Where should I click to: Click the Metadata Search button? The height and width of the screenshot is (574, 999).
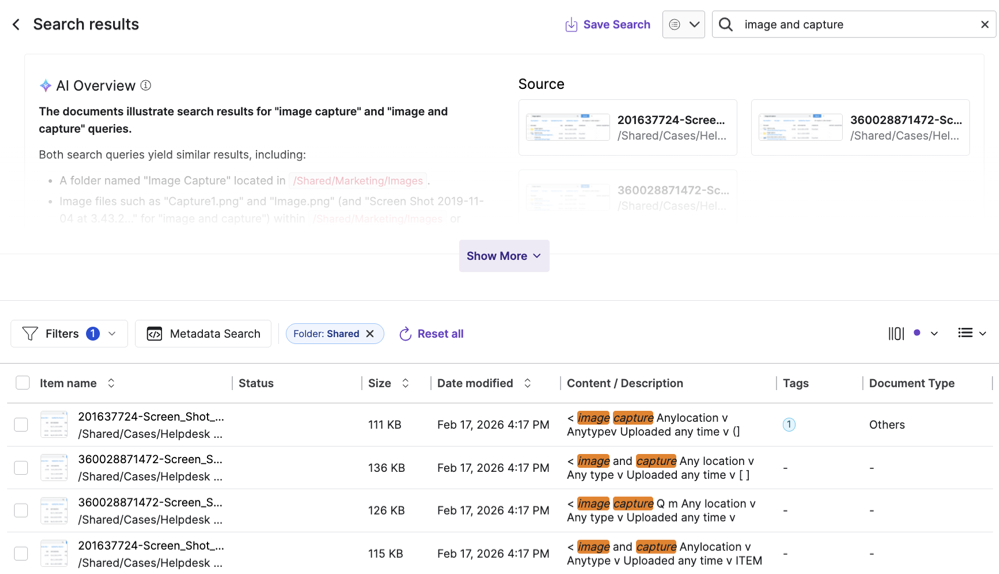(203, 334)
